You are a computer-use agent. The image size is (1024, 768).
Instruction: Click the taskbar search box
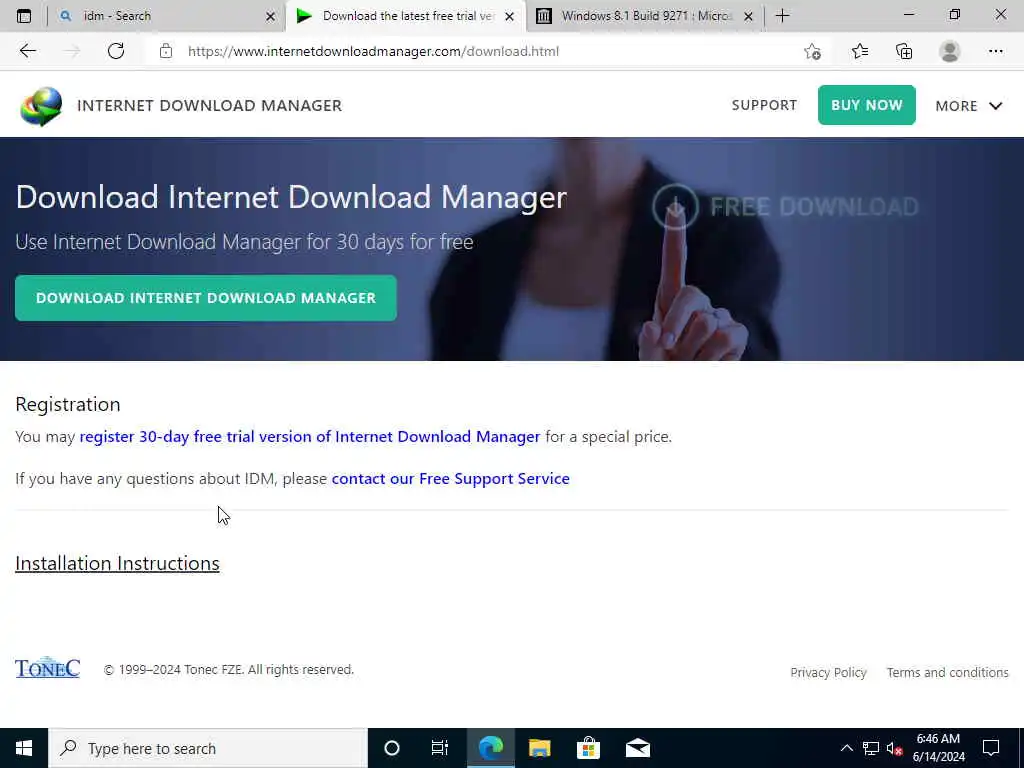point(208,748)
